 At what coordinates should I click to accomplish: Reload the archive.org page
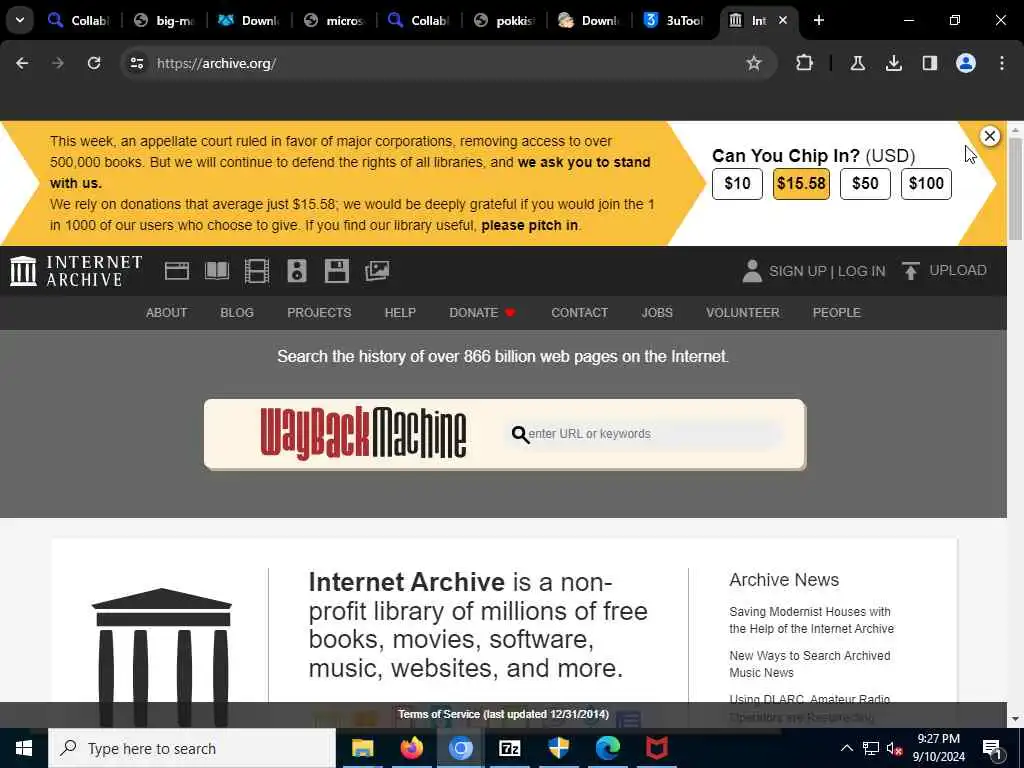(94, 63)
